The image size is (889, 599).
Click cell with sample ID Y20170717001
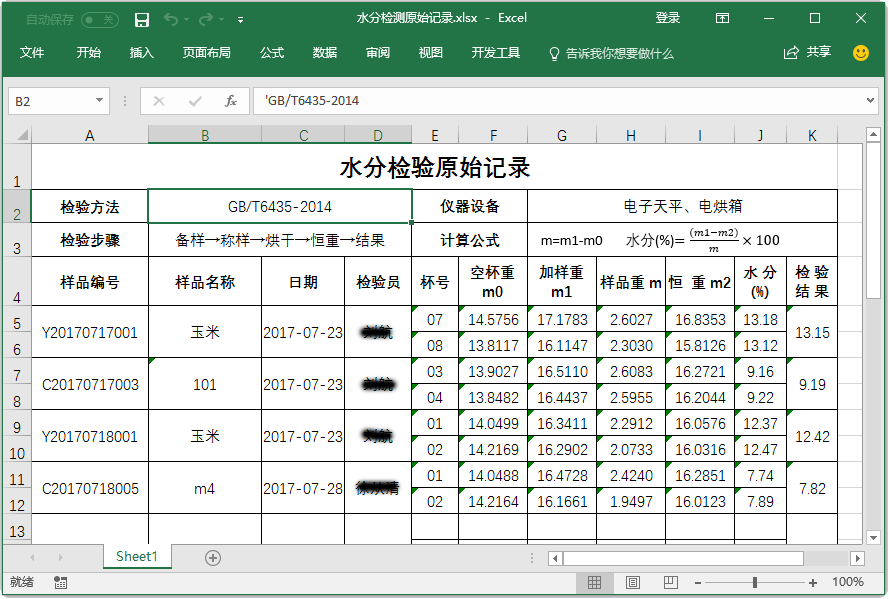click(90, 332)
